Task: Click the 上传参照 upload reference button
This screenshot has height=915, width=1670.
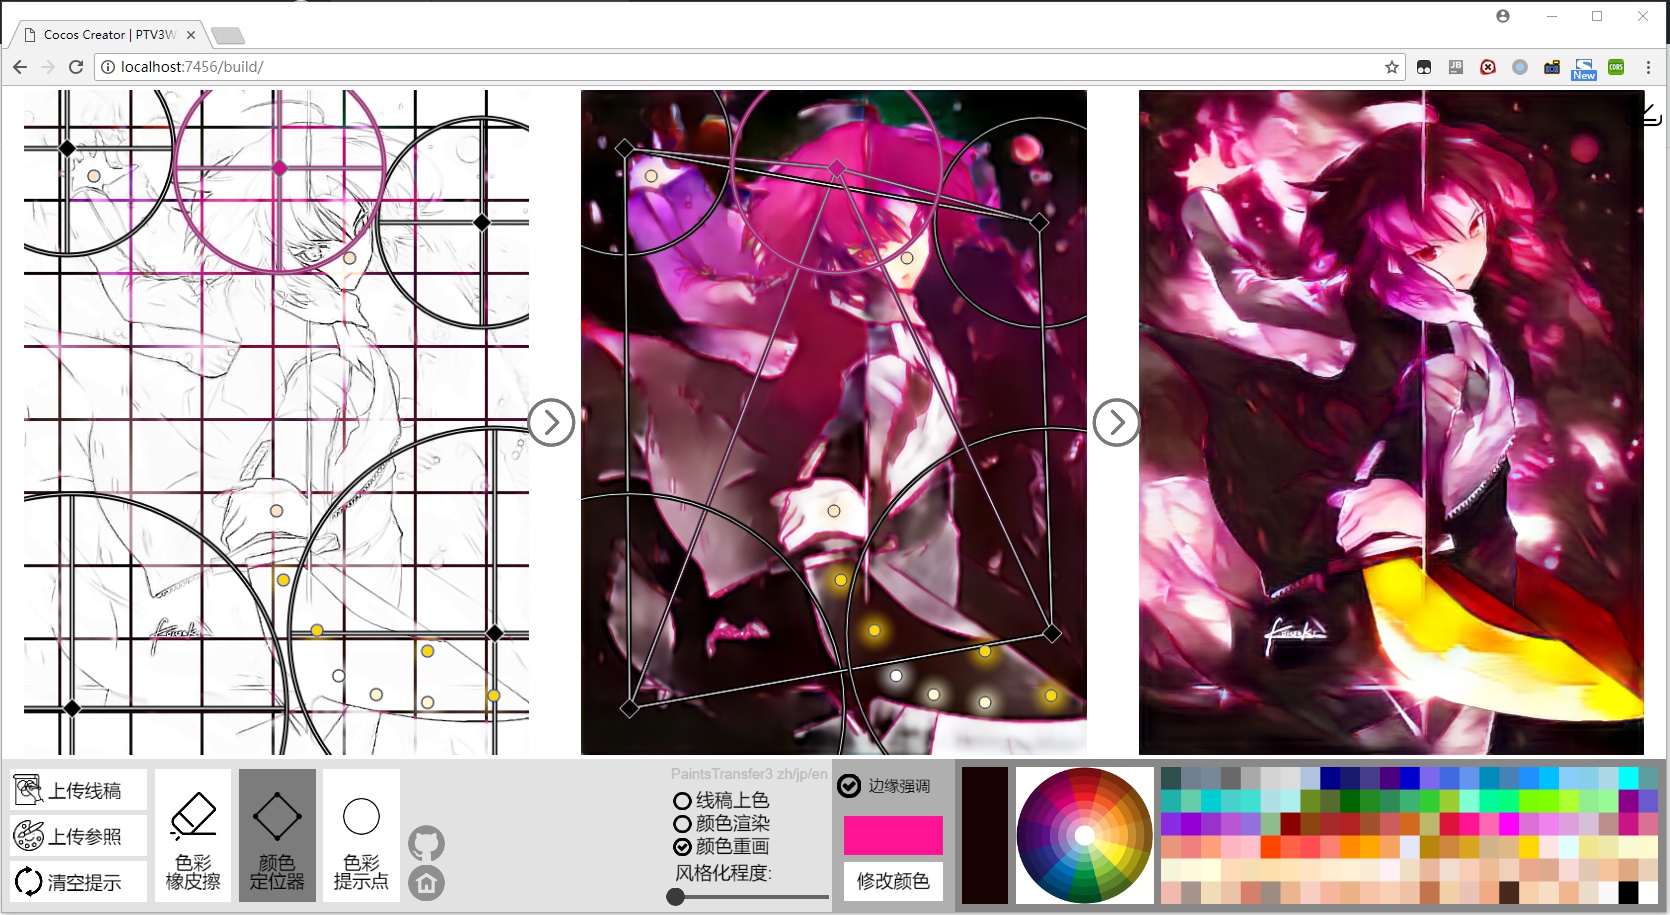Action: coord(79,836)
